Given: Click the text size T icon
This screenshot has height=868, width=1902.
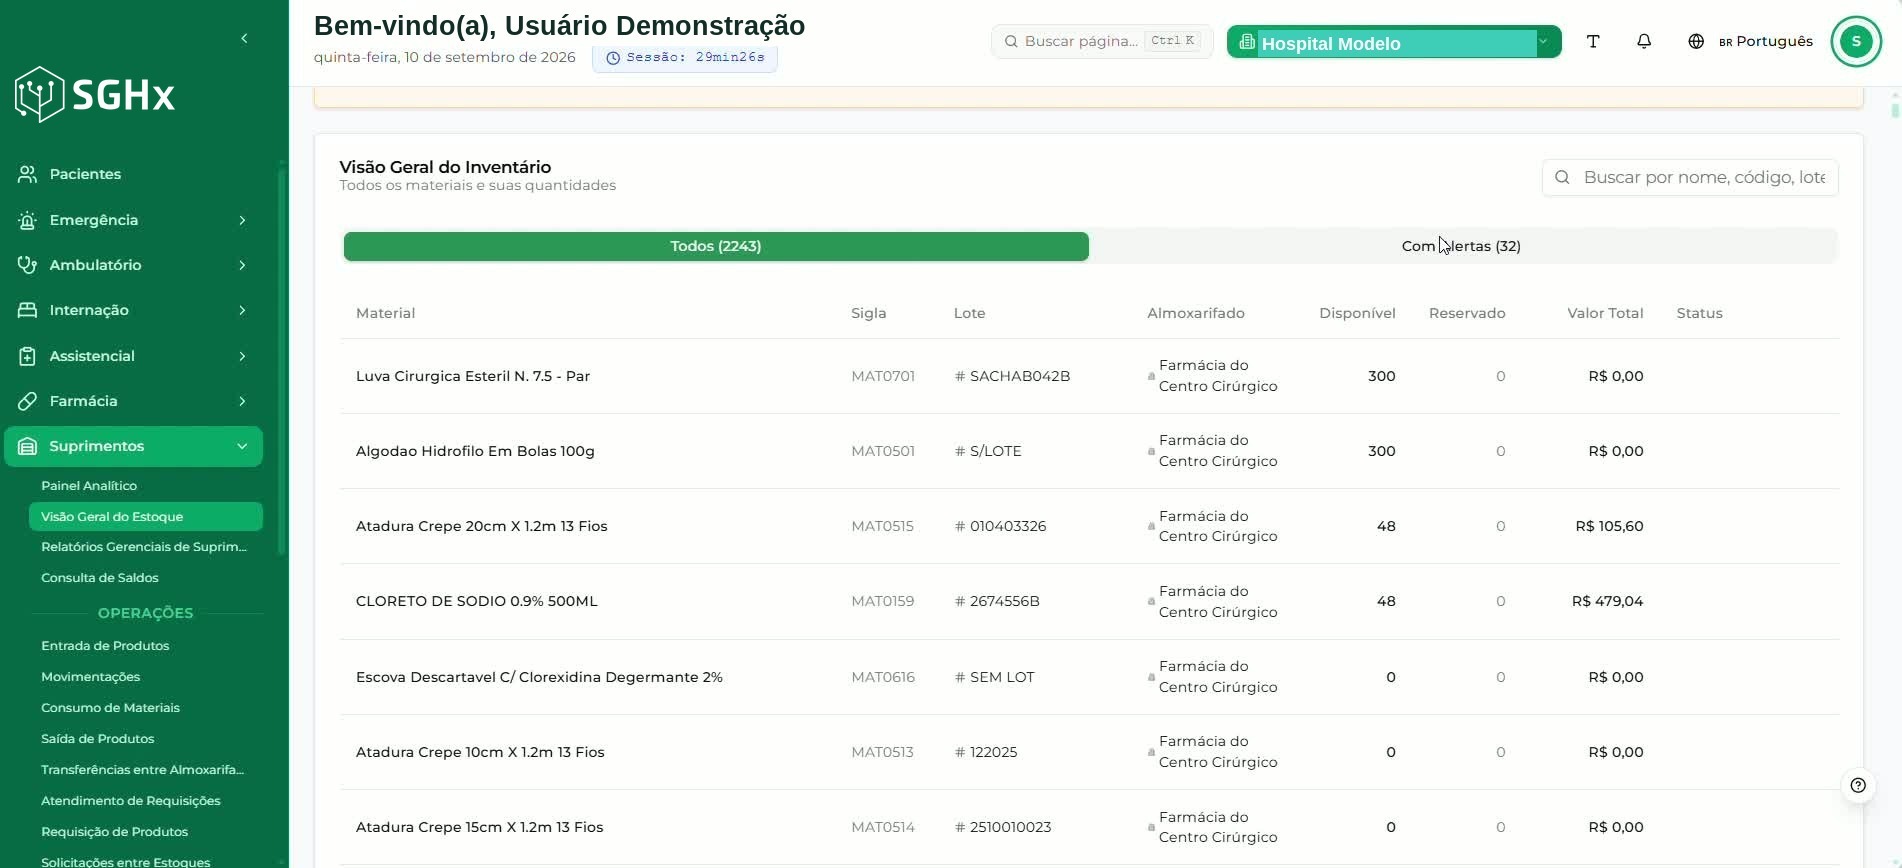Looking at the screenshot, I should 1593,41.
